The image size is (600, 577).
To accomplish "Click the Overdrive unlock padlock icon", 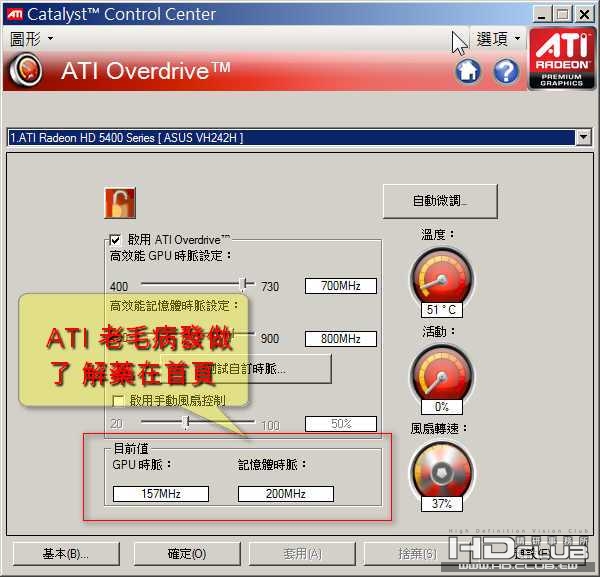I will (x=120, y=203).
